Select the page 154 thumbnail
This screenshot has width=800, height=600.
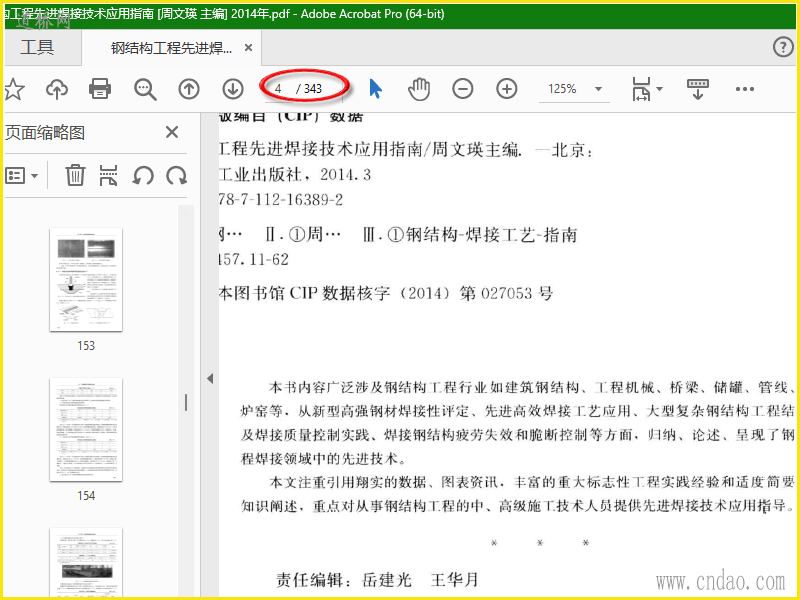86,430
